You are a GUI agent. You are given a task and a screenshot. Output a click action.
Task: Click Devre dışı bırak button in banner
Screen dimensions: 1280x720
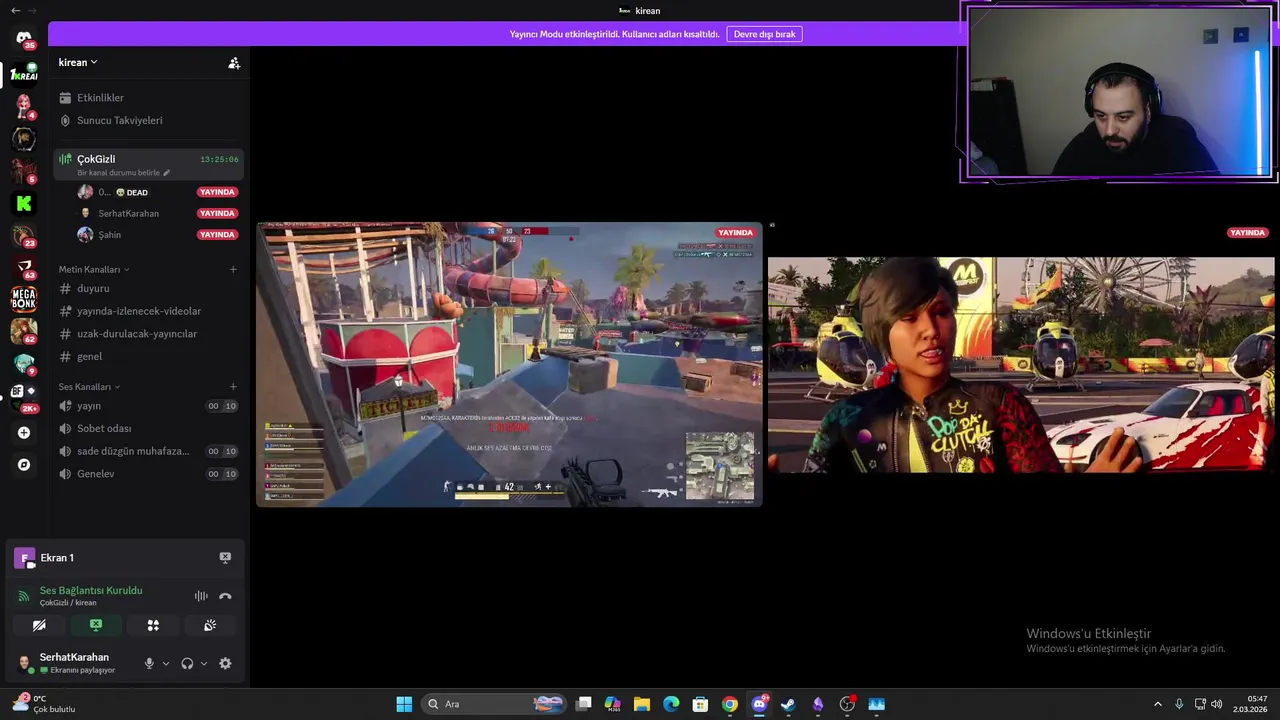click(x=764, y=34)
